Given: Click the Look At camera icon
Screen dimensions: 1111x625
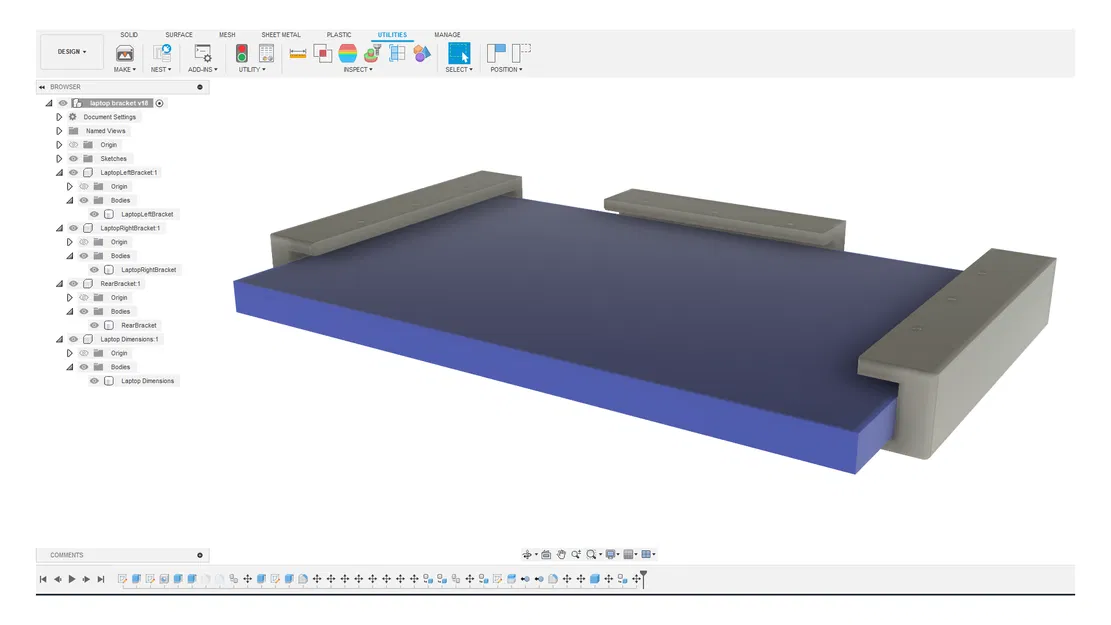Looking at the screenshot, I should [x=546, y=555].
